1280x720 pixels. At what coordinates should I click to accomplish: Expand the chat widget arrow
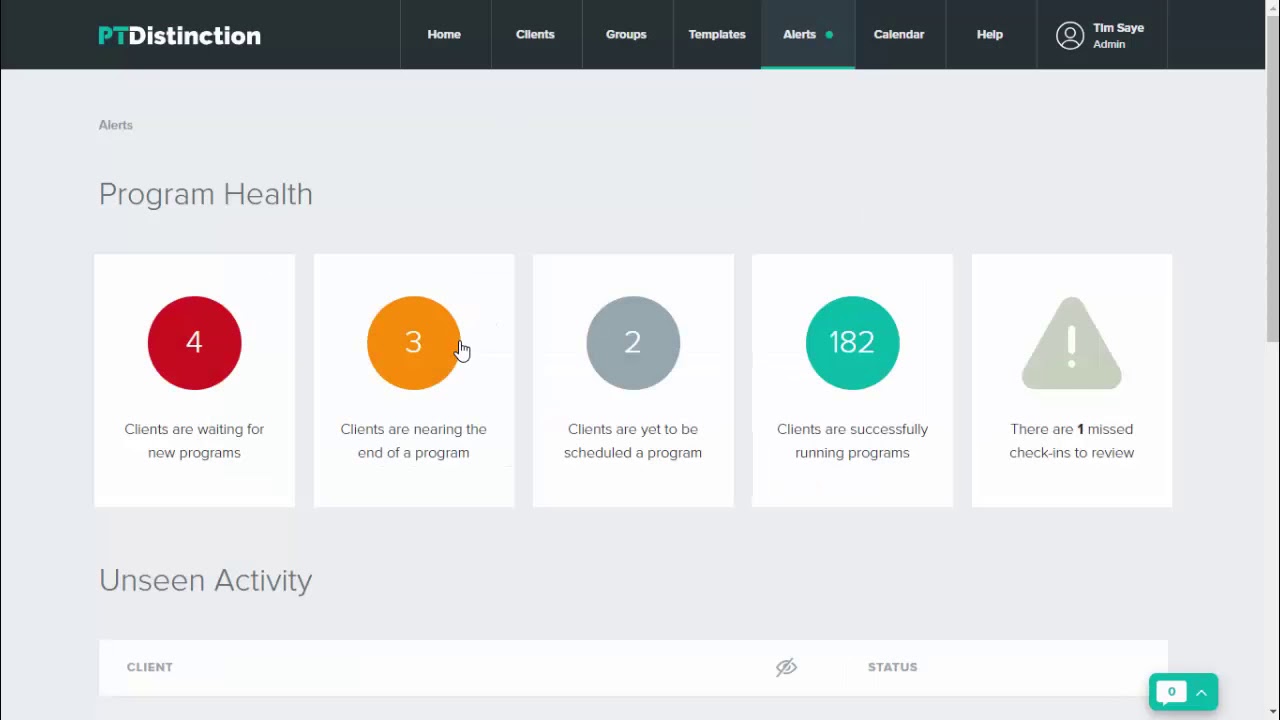pyautogui.click(x=1202, y=692)
